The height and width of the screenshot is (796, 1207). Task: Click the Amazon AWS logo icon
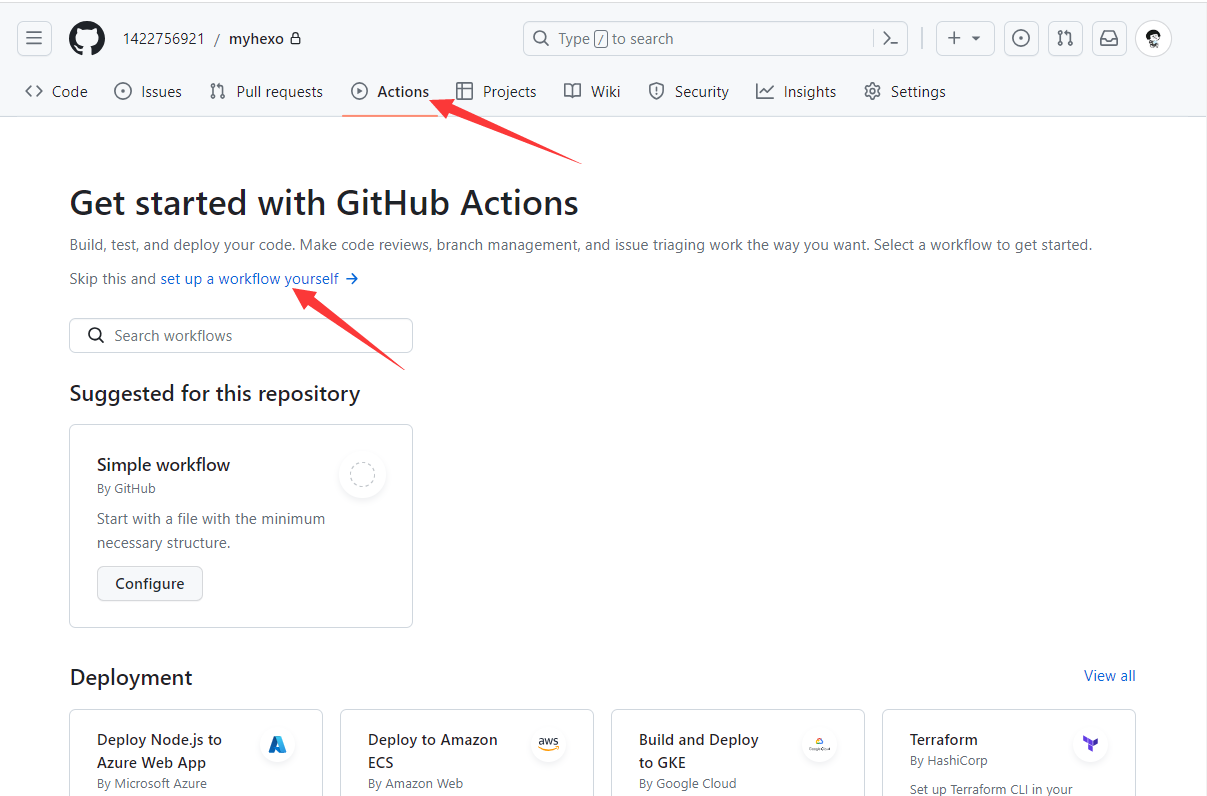click(x=548, y=744)
